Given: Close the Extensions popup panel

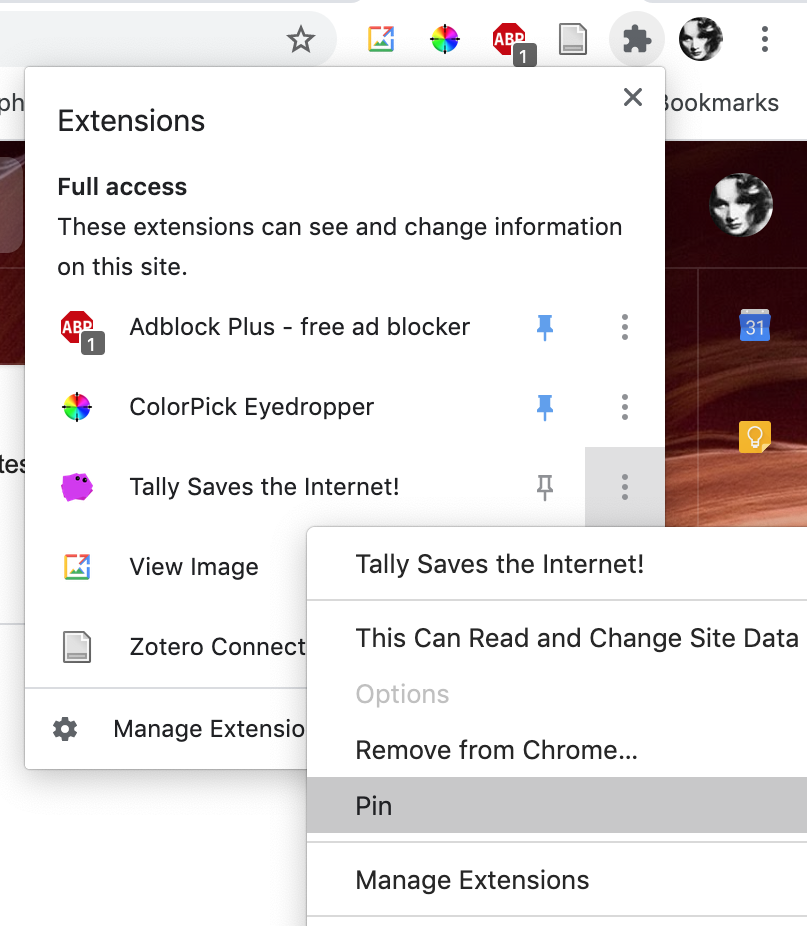Looking at the screenshot, I should pos(633,97).
